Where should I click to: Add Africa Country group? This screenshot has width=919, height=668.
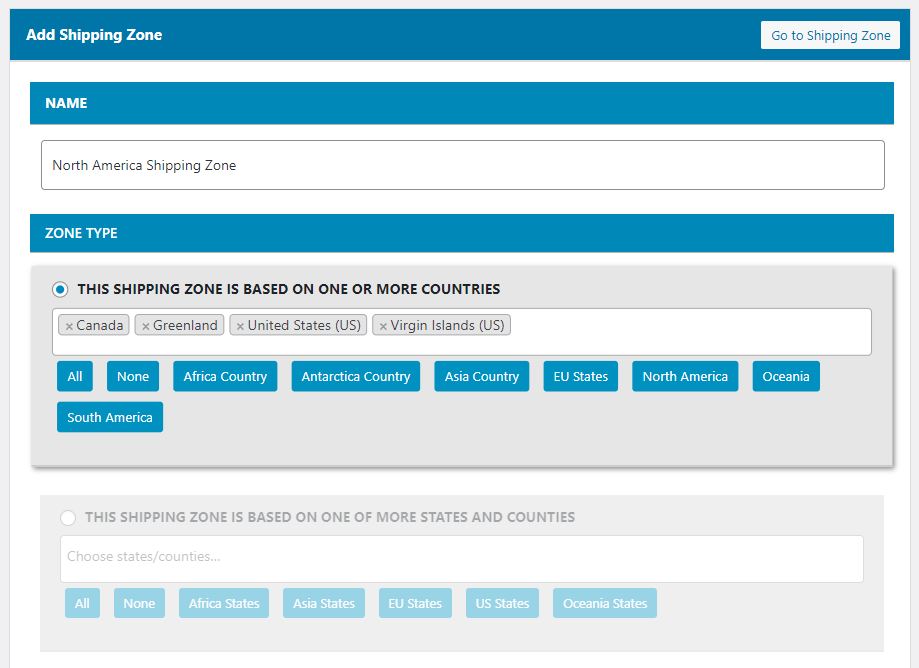[x=225, y=376]
